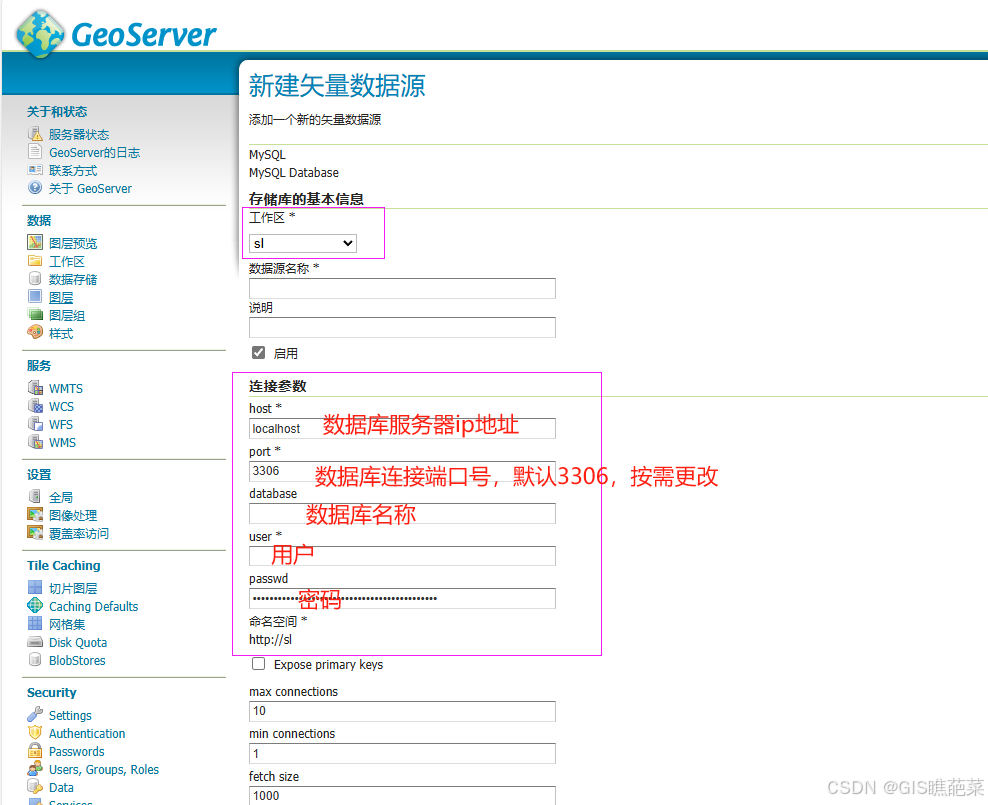Screen dimensions: 988x805
Task: Click the 图层 layer icon
Action: (x=35, y=296)
